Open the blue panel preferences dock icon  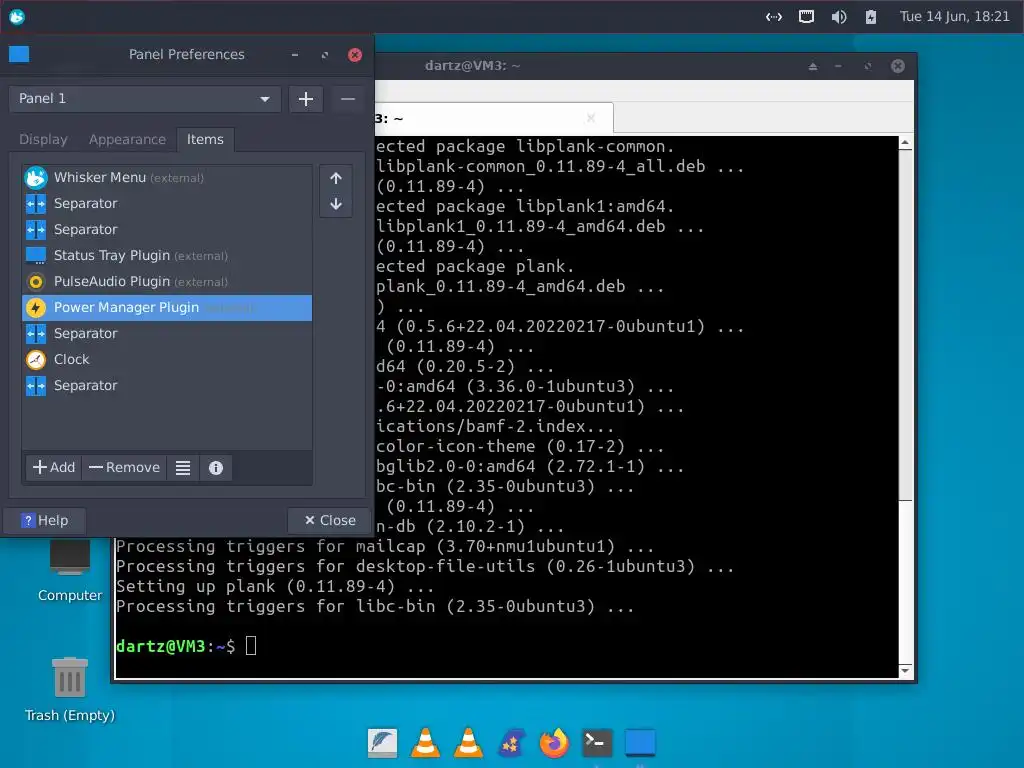point(640,743)
